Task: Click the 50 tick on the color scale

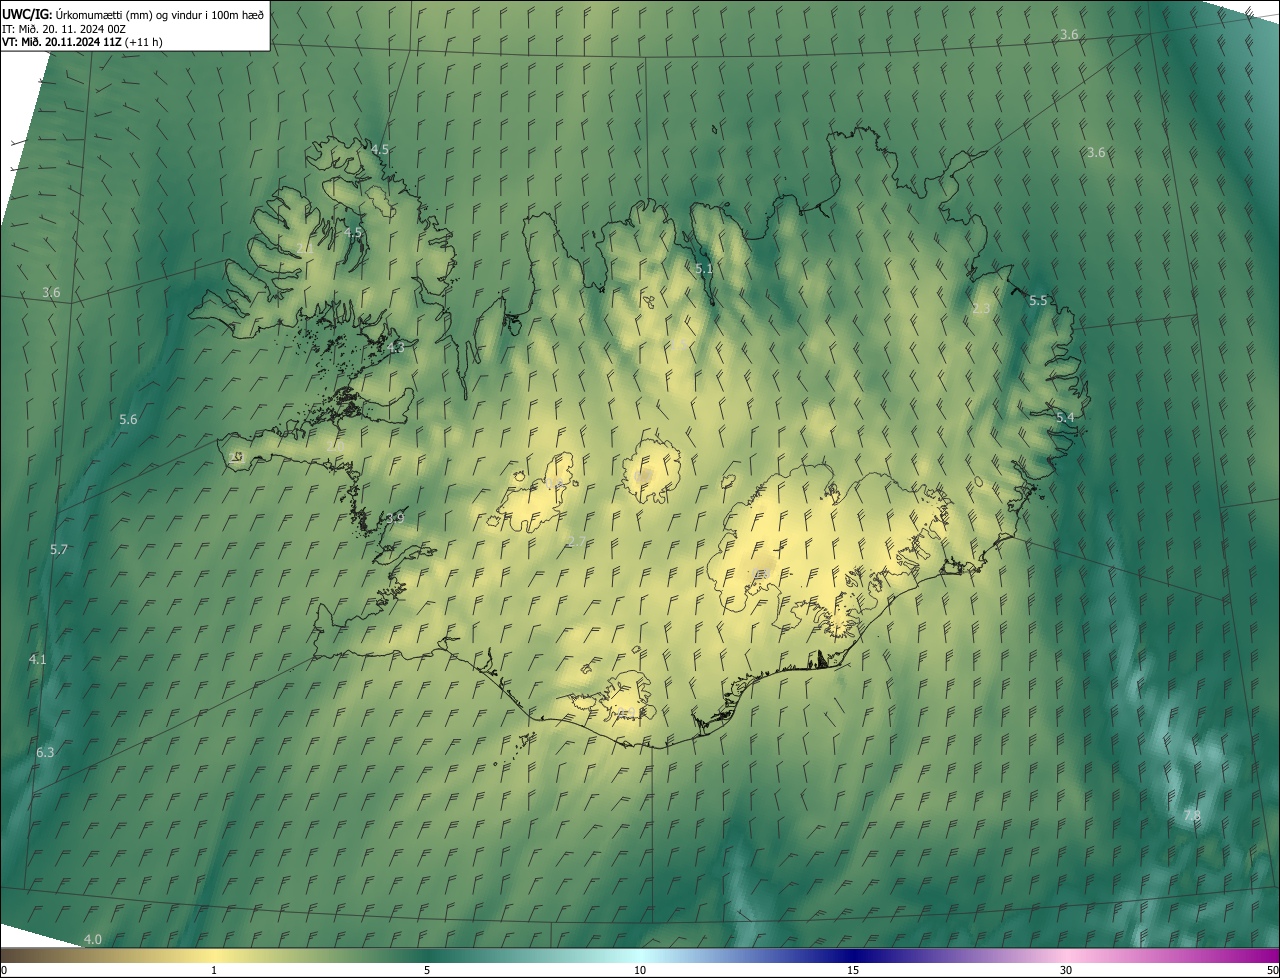Action: pos(1272,971)
